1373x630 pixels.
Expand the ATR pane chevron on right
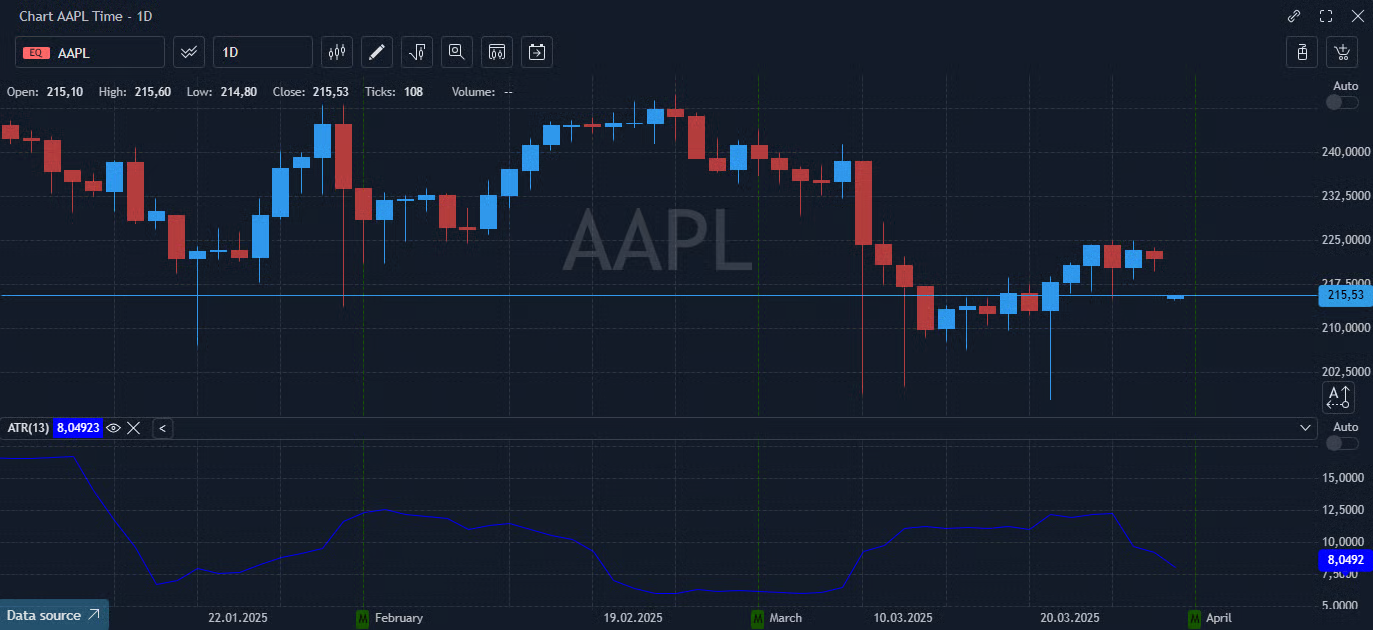(x=1306, y=428)
